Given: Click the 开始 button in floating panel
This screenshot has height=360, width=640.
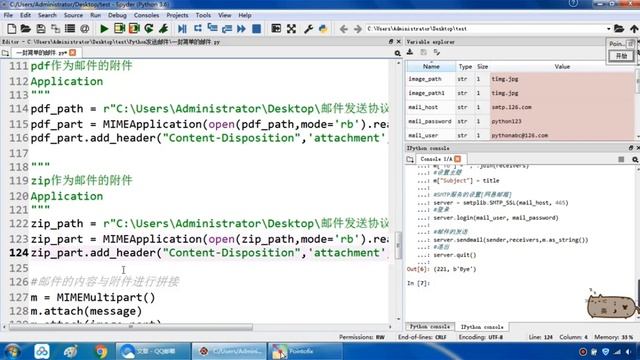Looking at the screenshot, I should [621, 56].
